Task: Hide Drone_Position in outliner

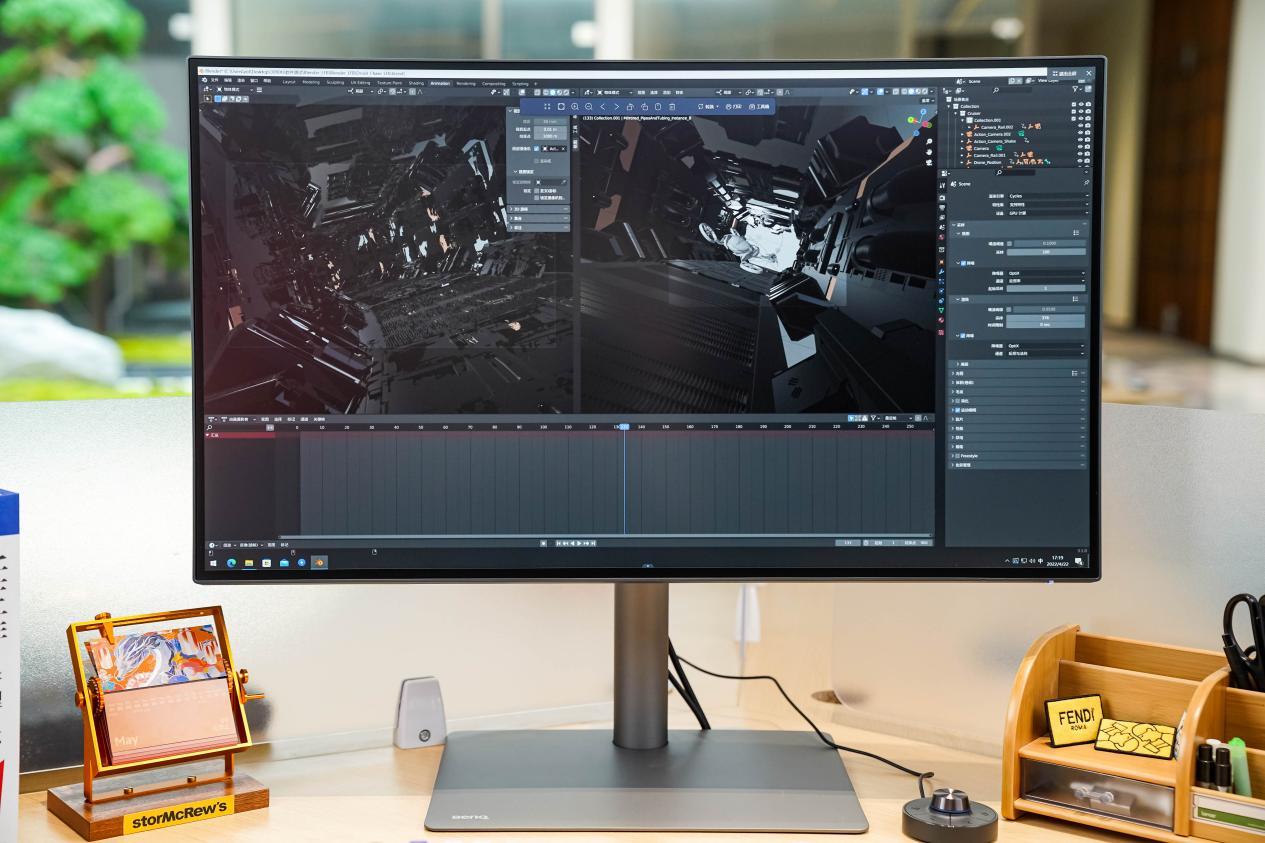Action: click(1080, 162)
